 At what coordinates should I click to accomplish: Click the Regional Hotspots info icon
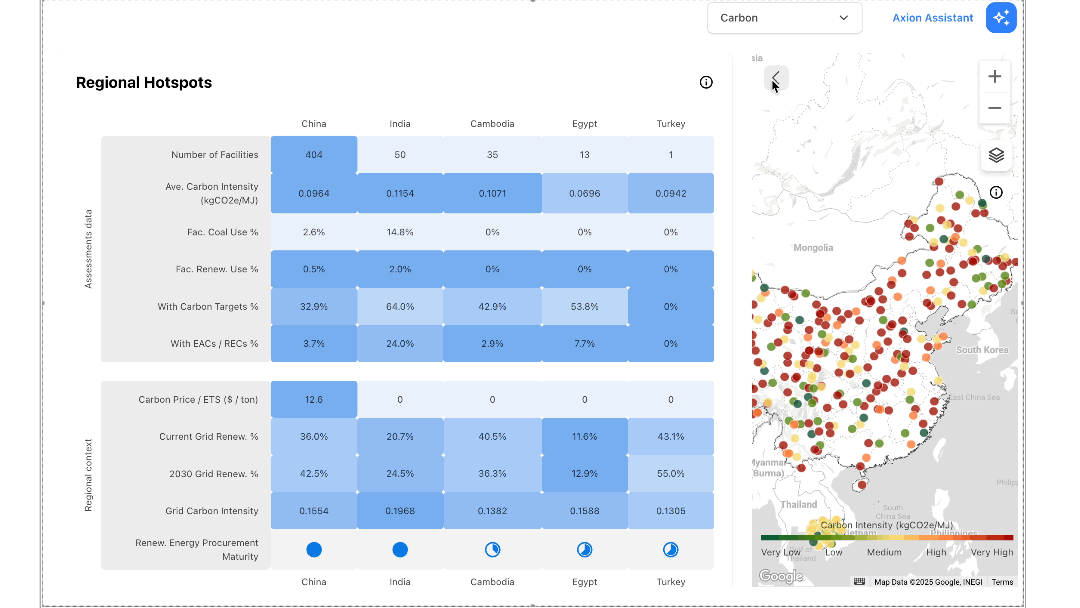click(x=706, y=83)
